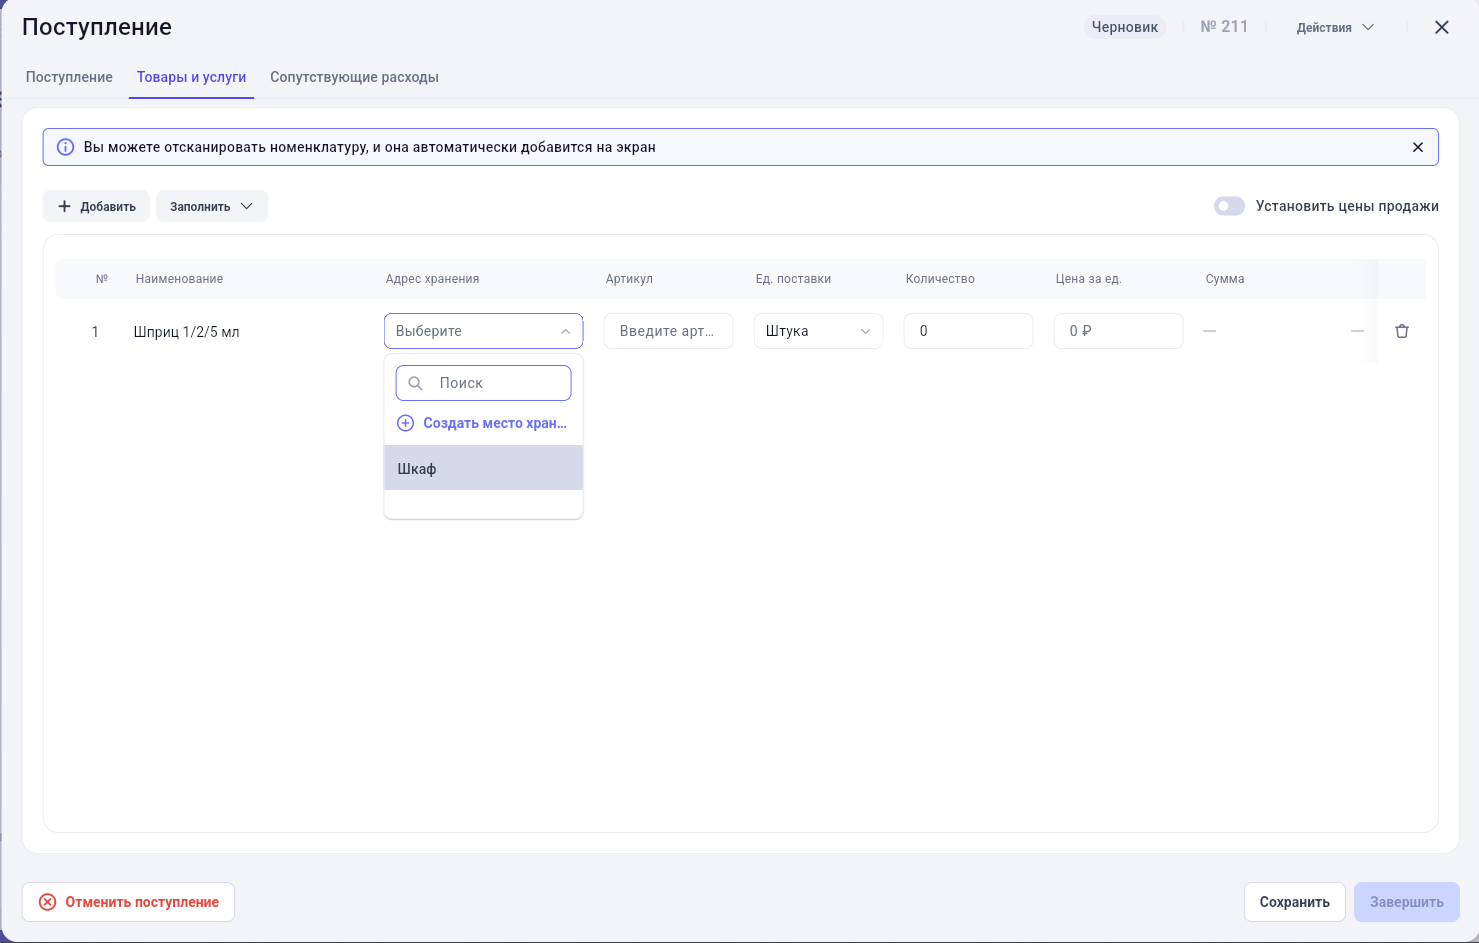Click the red cancel icon near Отменить поступление
1479x943 pixels.
coord(47,902)
